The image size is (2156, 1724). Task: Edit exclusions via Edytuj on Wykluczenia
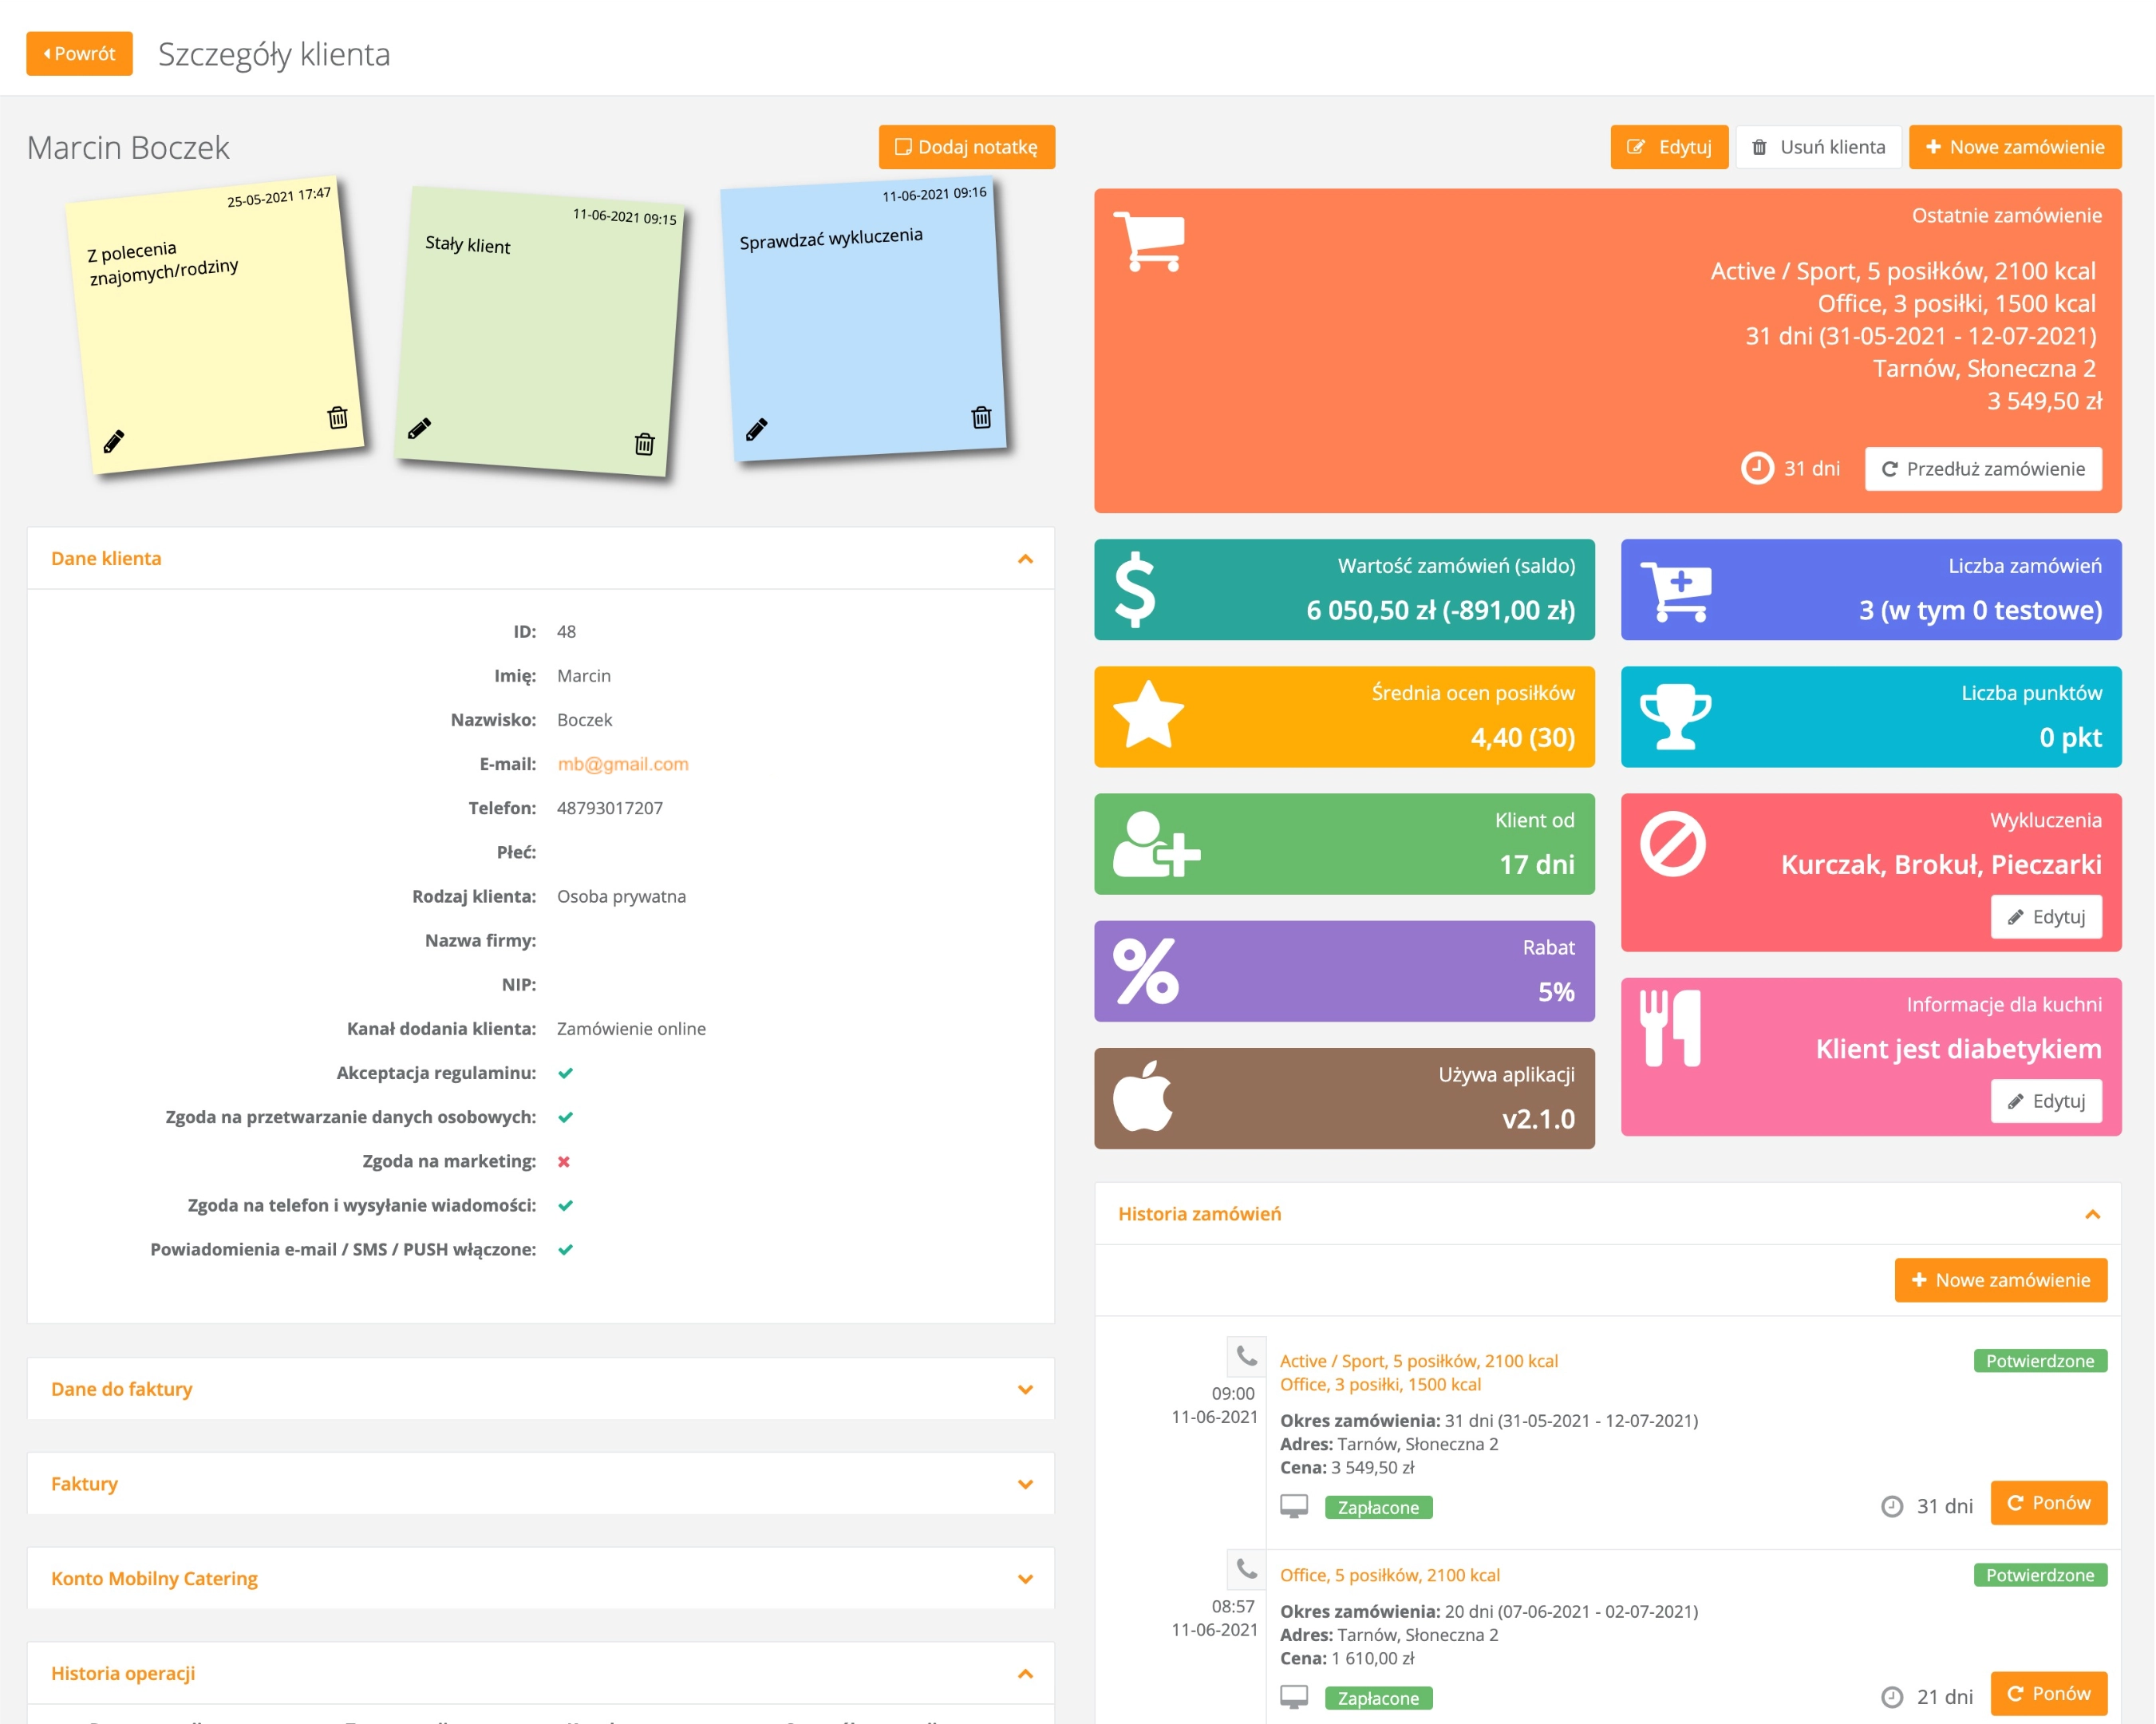click(2046, 917)
